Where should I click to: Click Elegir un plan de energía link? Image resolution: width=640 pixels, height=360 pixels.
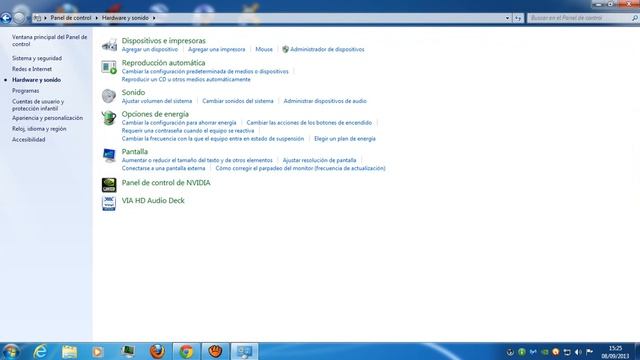(x=345, y=139)
